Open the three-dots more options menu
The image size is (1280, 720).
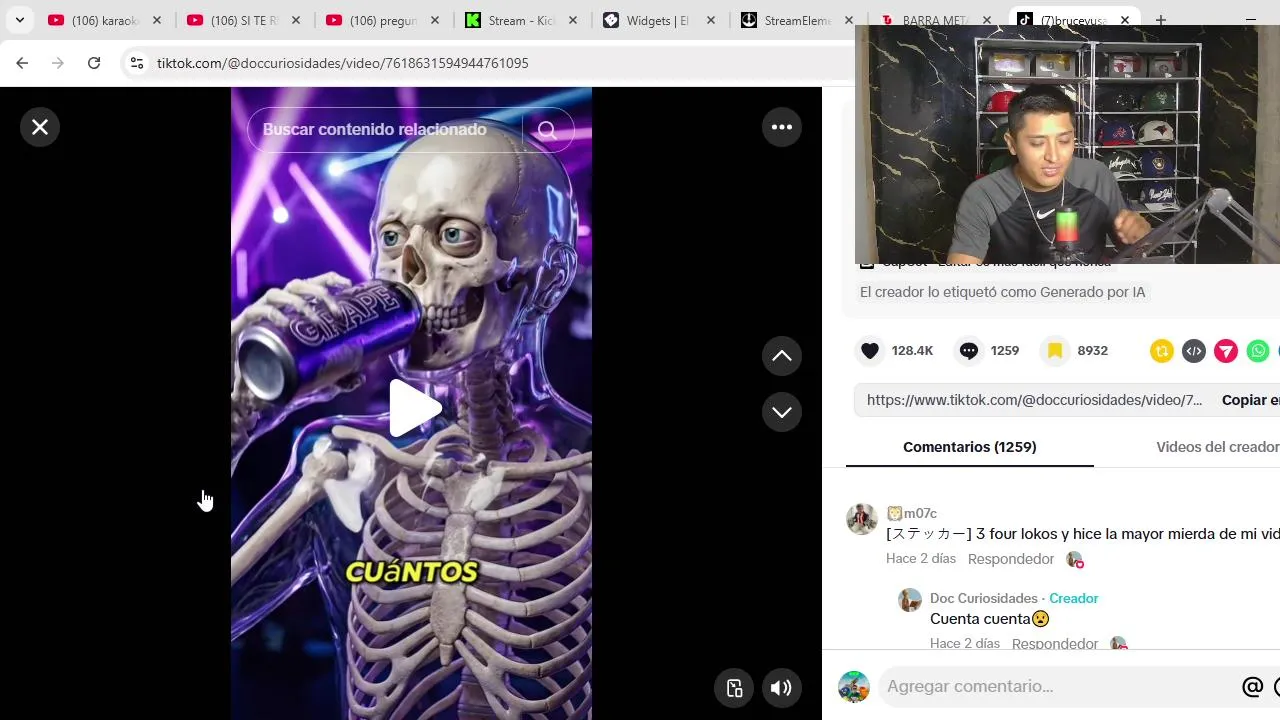782,127
